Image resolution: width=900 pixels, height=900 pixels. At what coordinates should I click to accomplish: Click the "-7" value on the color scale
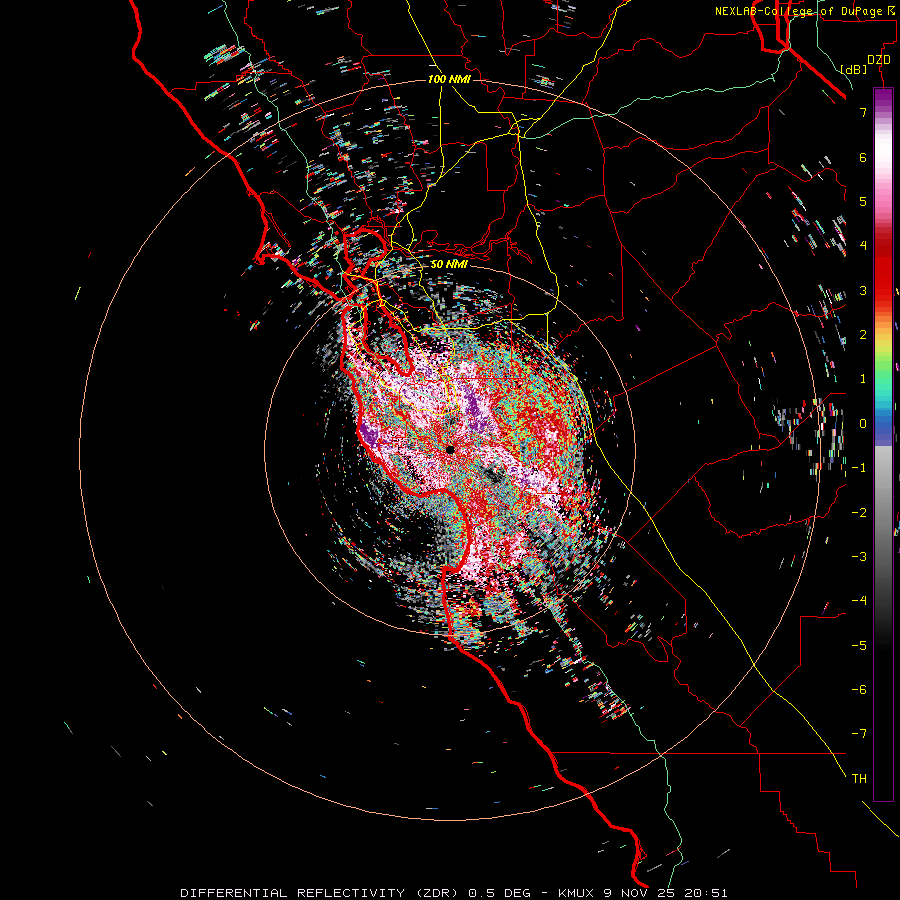click(859, 734)
